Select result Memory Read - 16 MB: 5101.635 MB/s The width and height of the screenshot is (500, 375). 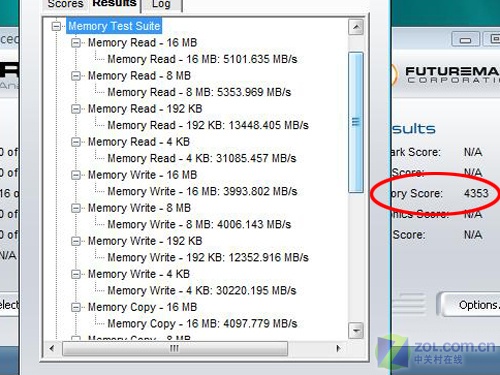coord(202,59)
